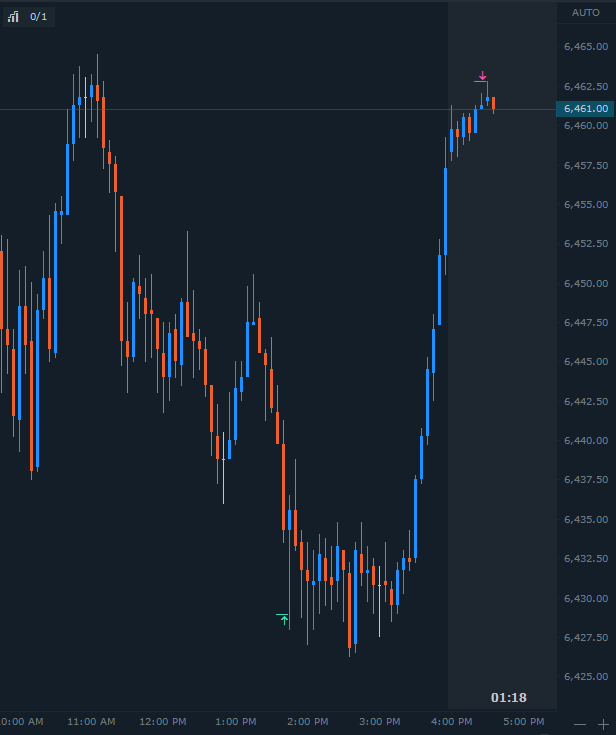The image size is (616, 735).
Task: Click the 6,440.00 price axis label
Action: pos(586,441)
